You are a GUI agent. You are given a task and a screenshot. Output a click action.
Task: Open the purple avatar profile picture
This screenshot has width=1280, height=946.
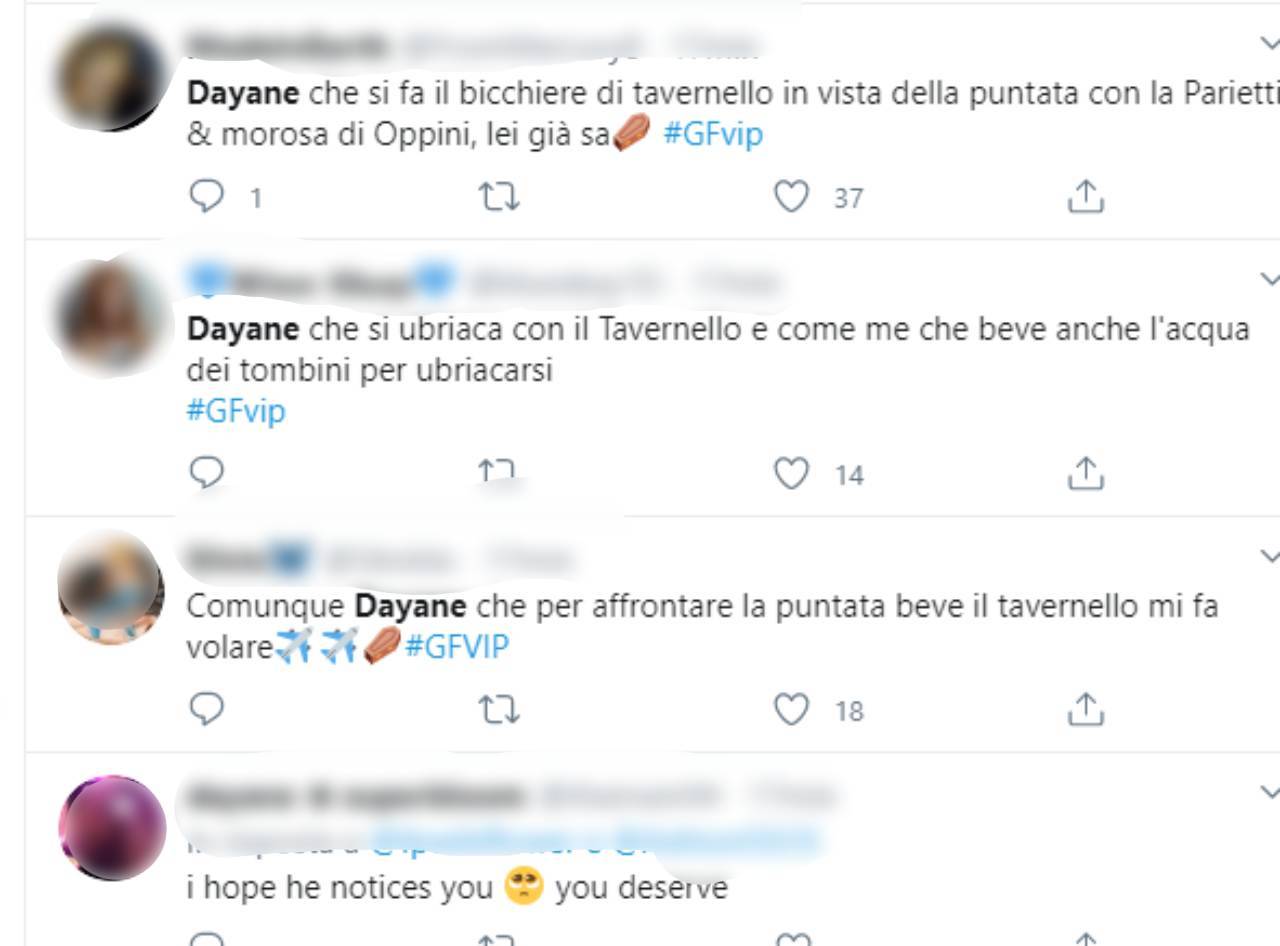[x=111, y=828]
